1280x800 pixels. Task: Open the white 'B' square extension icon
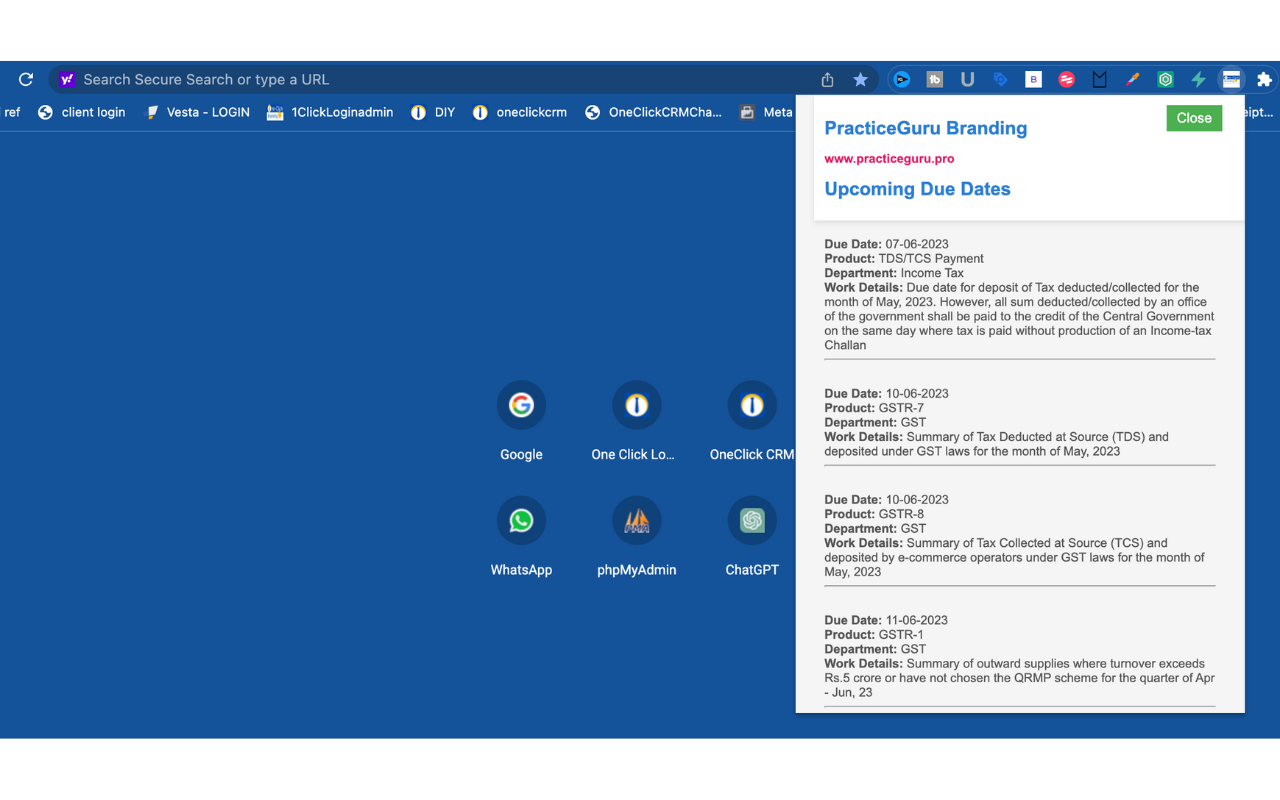[1034, 79]
